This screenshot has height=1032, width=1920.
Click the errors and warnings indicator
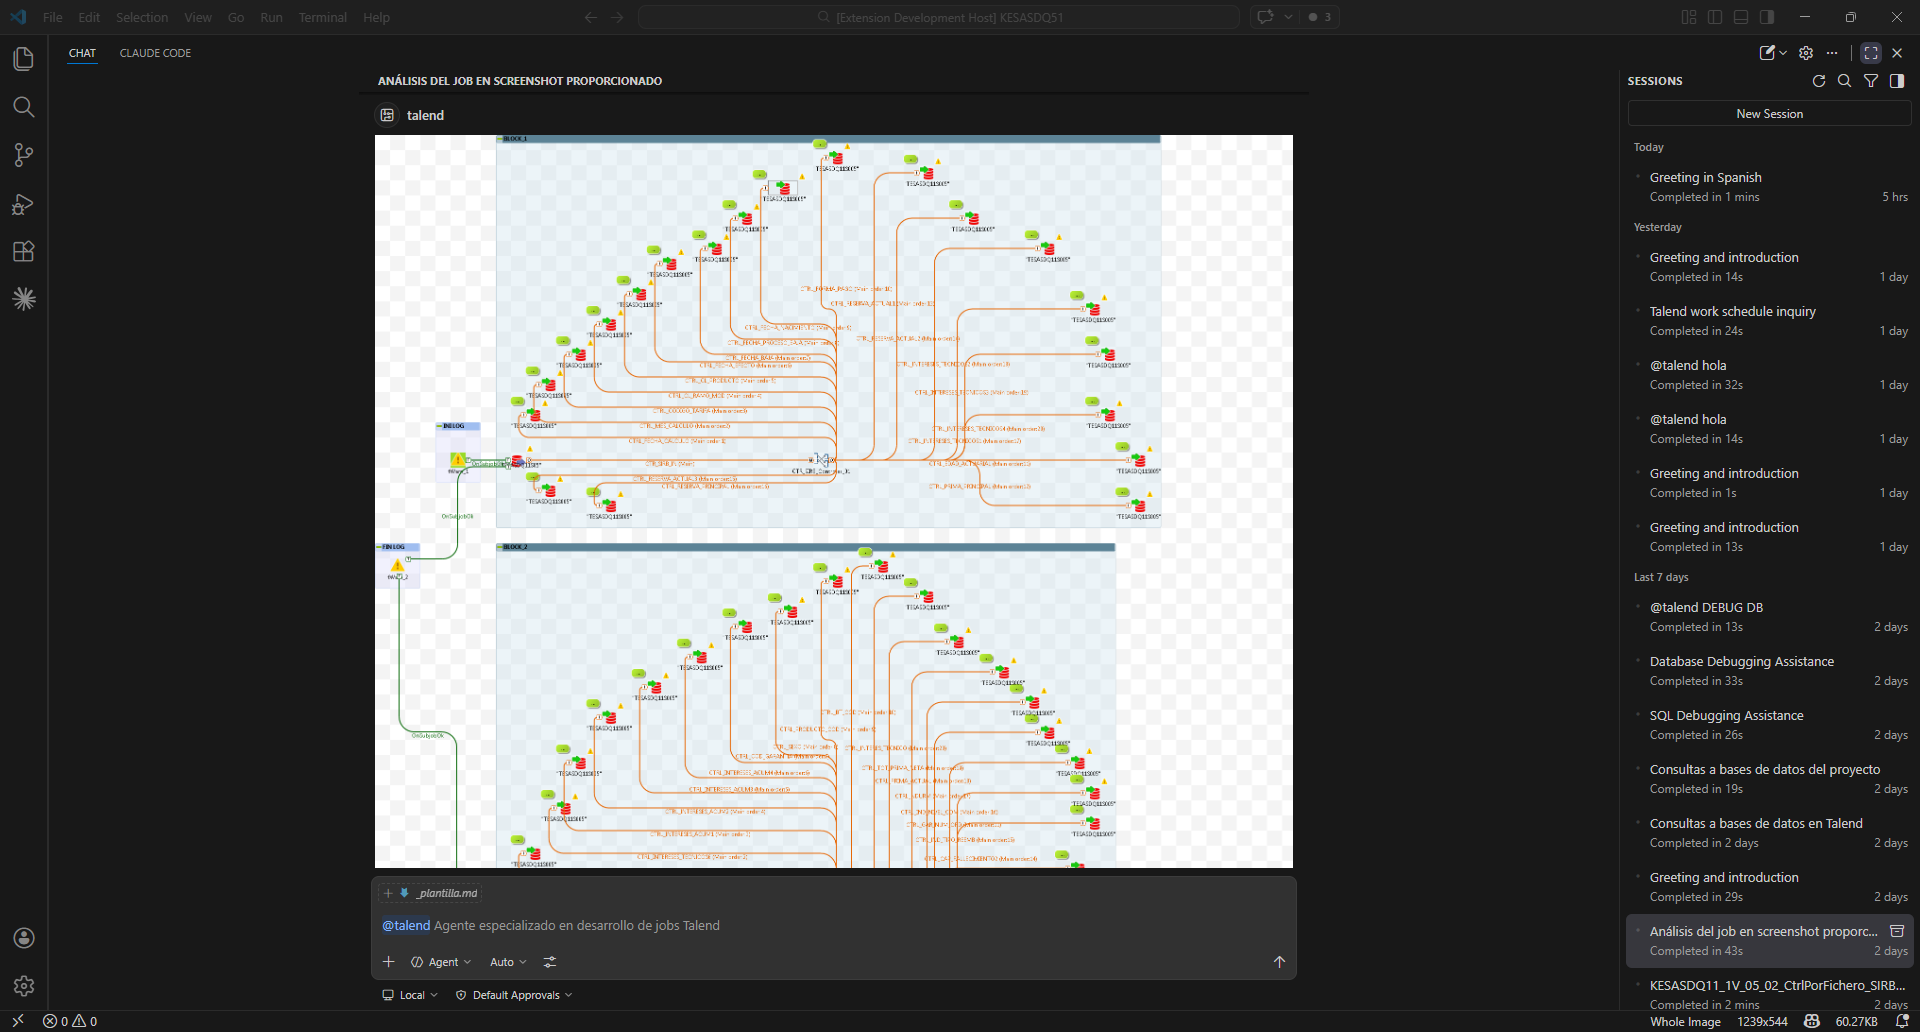[70, 1022]
